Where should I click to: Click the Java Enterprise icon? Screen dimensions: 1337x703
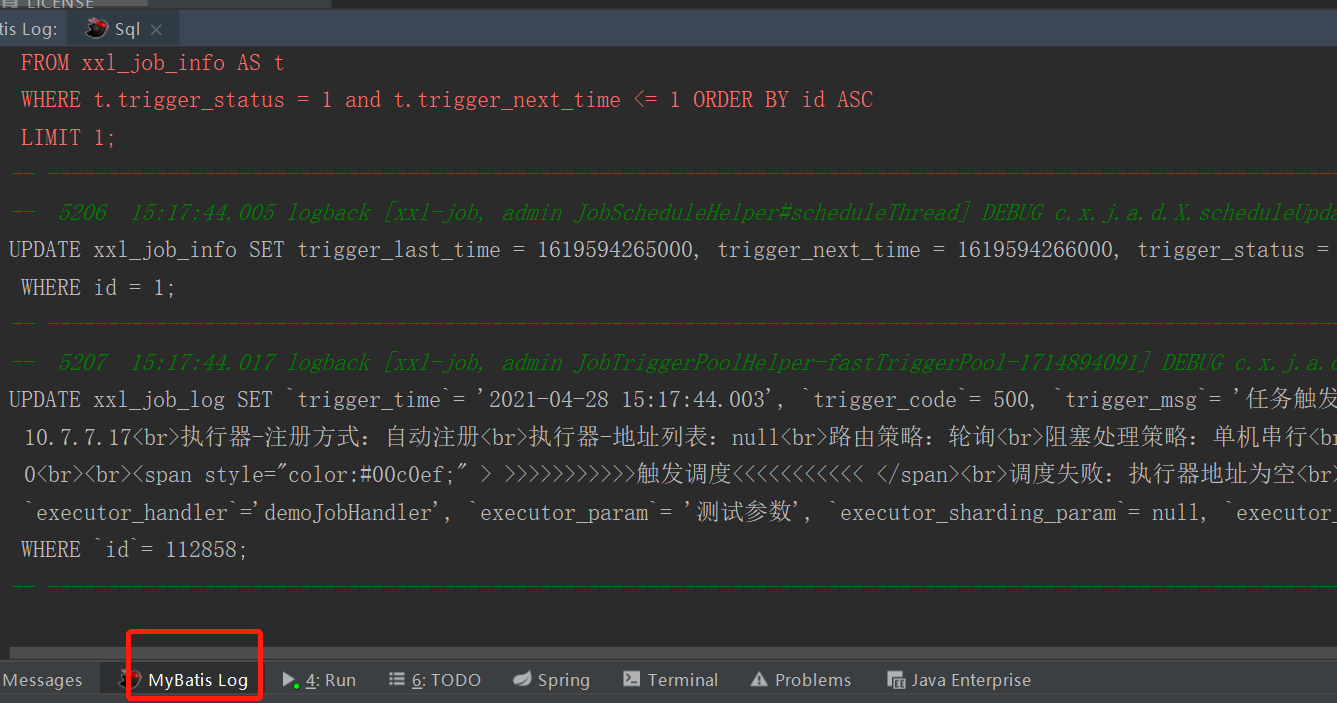[896, 680]
